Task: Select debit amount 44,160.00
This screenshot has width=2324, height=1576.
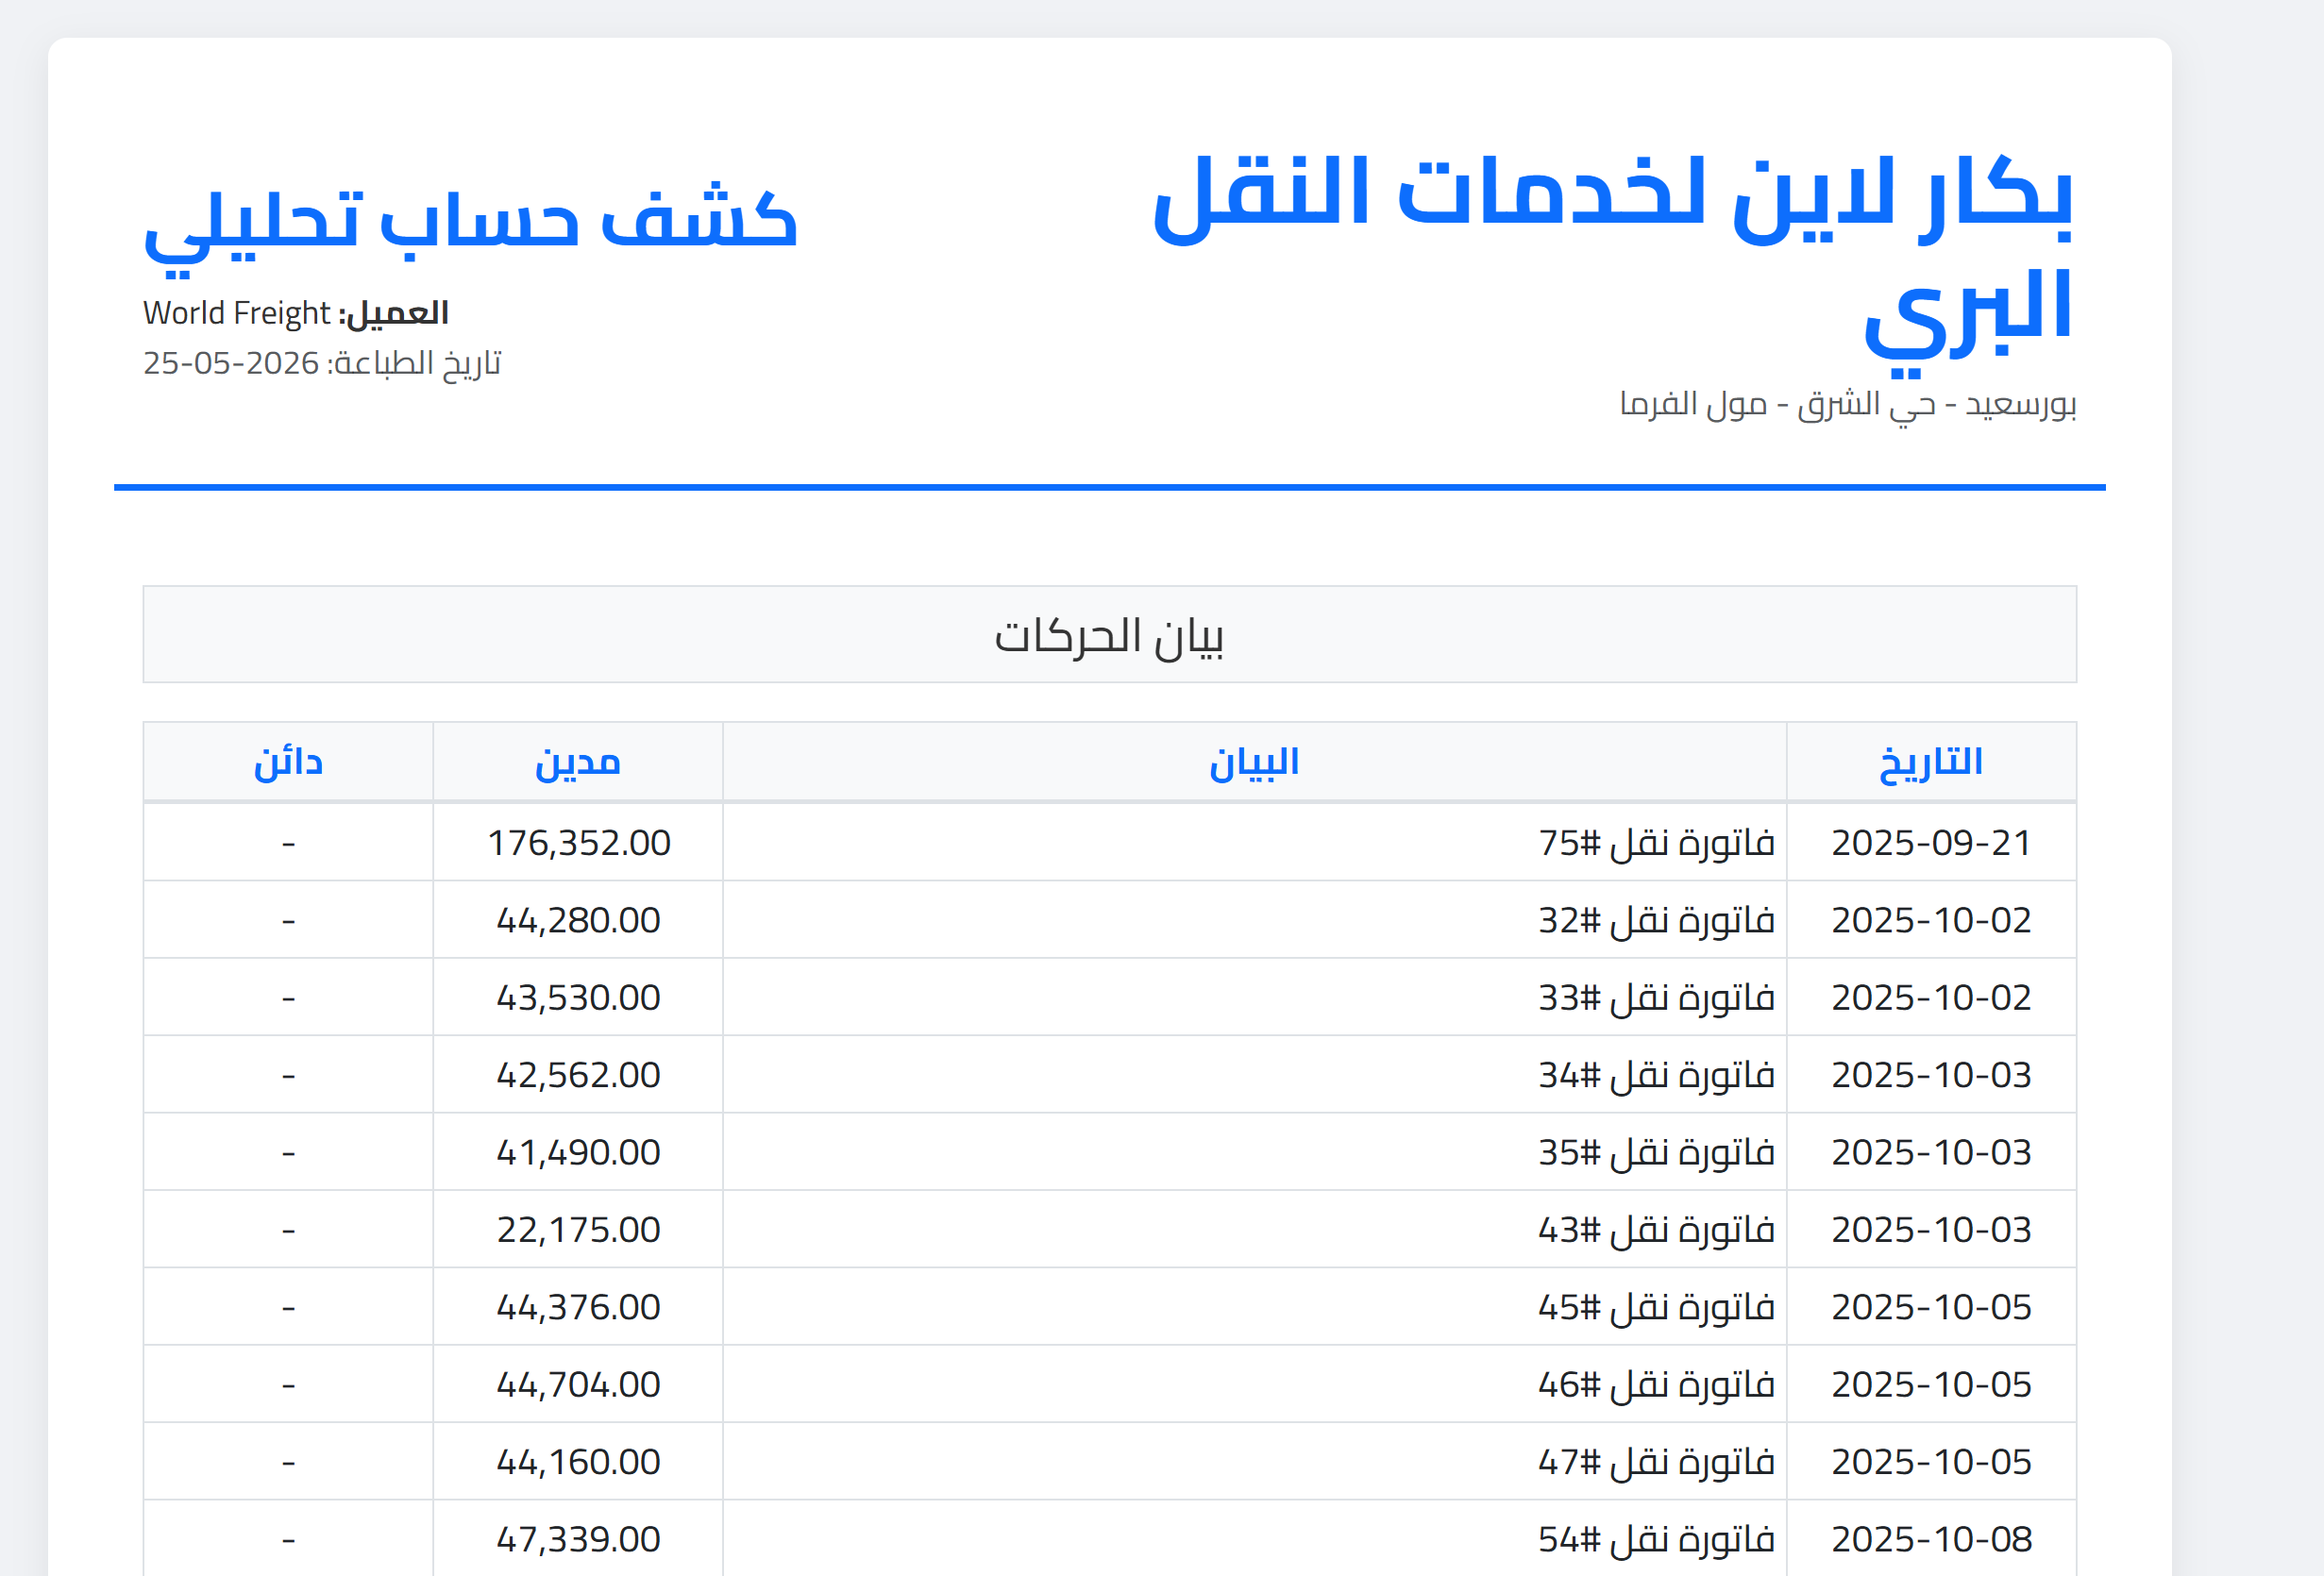Action: 579,1462
